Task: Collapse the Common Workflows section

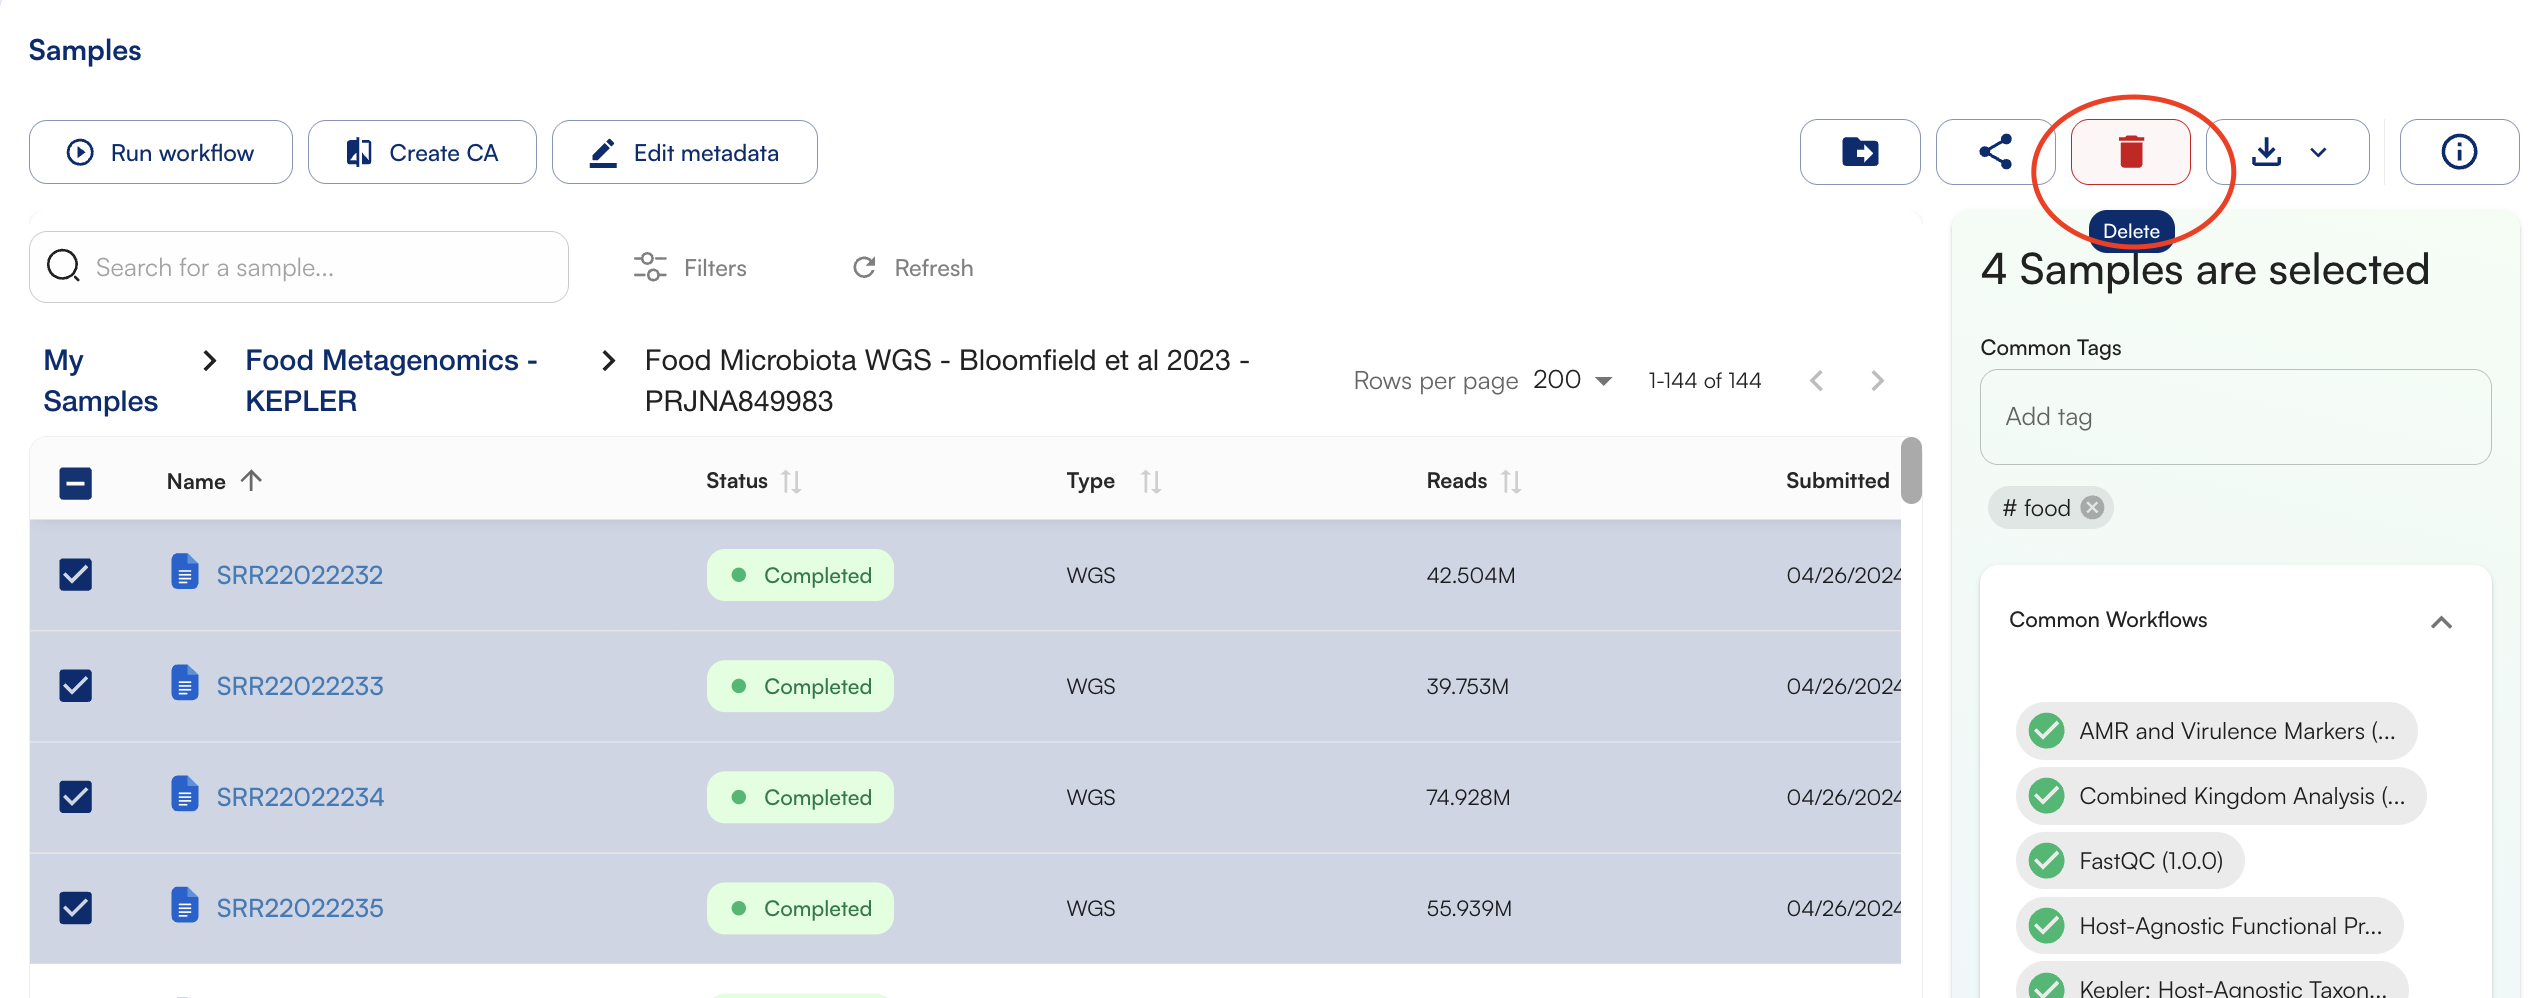Action: [x=2440, y=622]
